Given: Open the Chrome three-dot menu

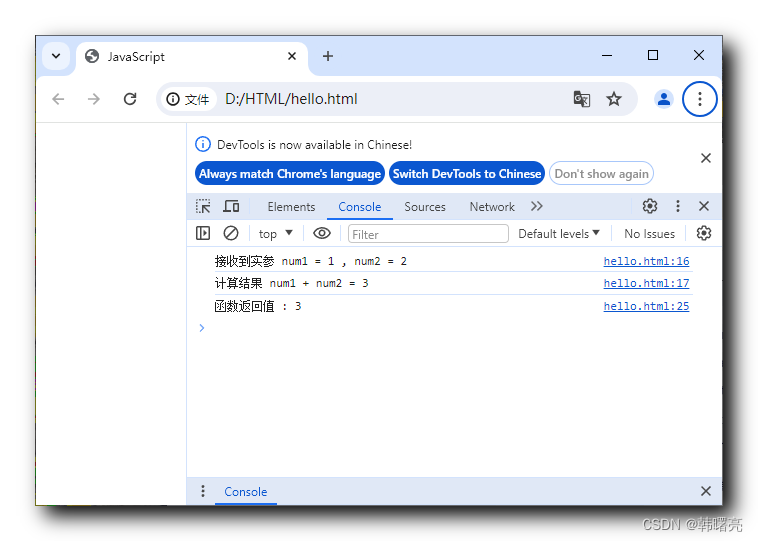Looking at the screenshot, I should (x=700, y=99).
